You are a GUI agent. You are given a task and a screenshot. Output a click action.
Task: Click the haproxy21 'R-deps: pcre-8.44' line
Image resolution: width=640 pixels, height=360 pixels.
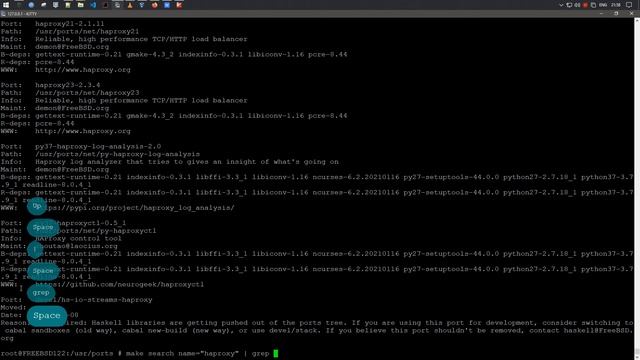pos(38,62)
